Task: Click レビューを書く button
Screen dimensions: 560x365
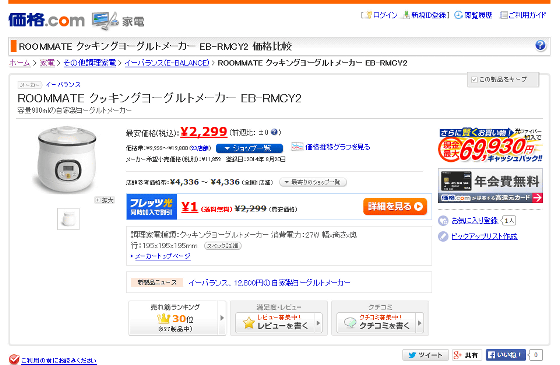Action: tap(278, 323)
